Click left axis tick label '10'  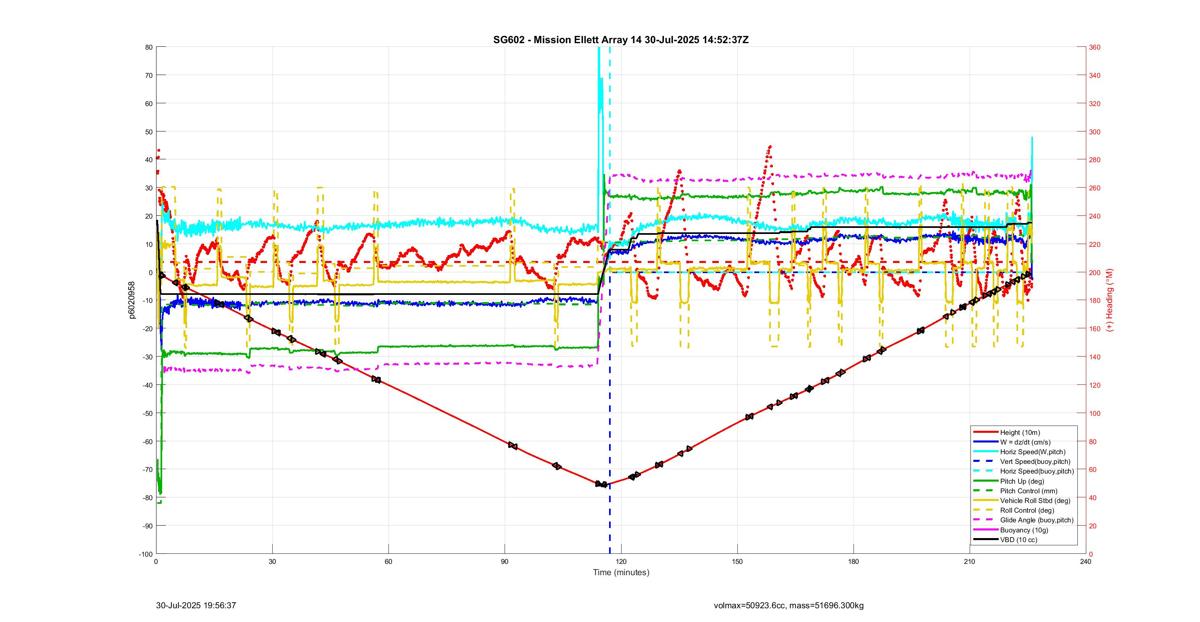coord(148,244)
